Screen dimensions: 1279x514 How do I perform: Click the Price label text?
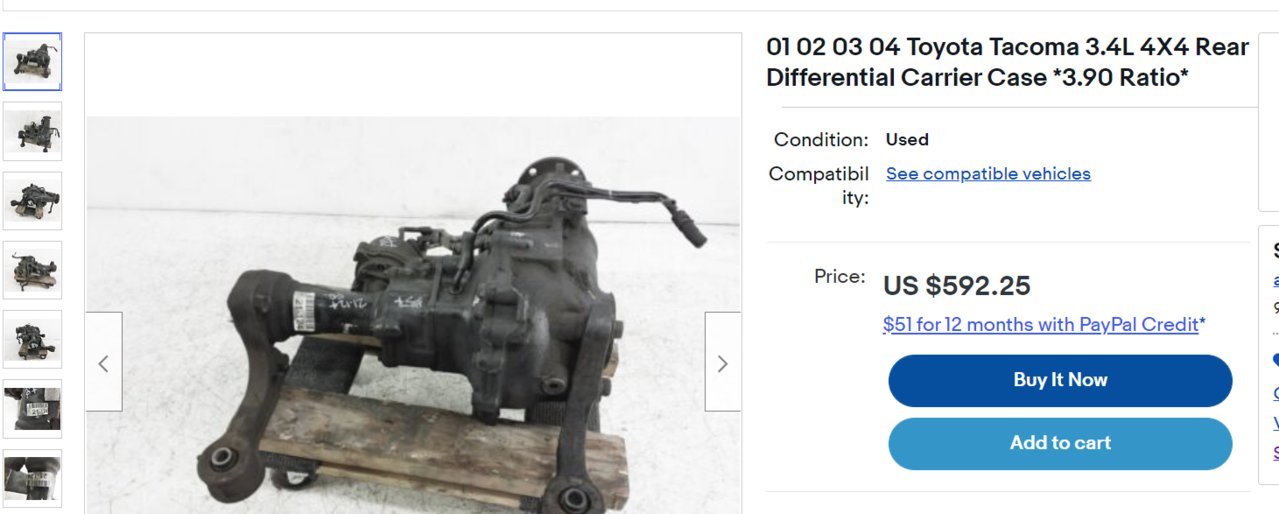click(x=840, y=276)
